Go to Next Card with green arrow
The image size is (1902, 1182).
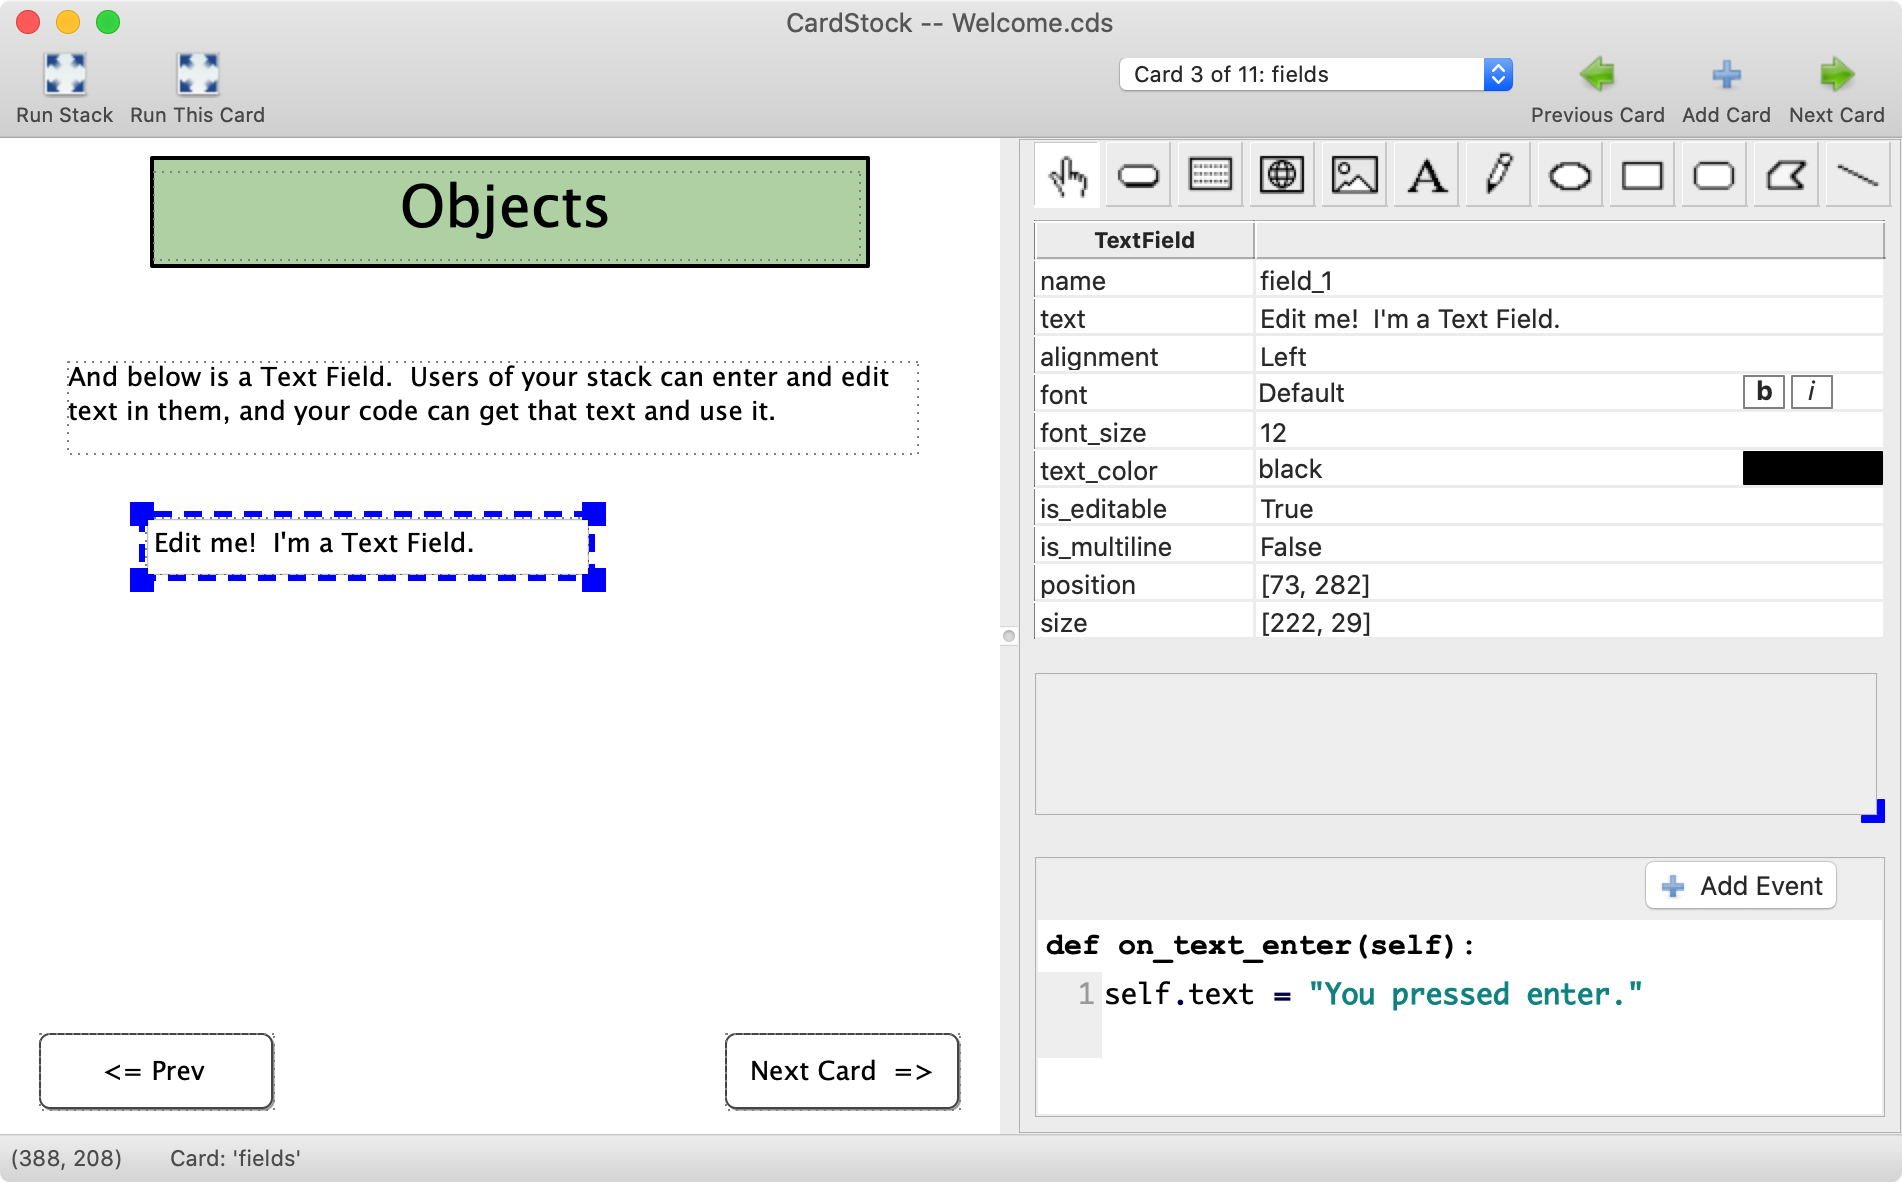click(x=1837, y=74)
